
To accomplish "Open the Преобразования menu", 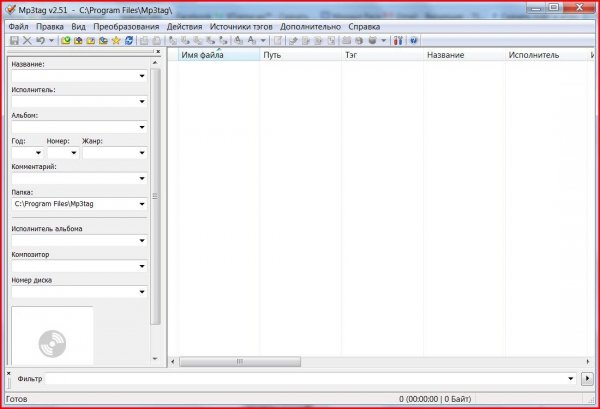I will 126,27.
